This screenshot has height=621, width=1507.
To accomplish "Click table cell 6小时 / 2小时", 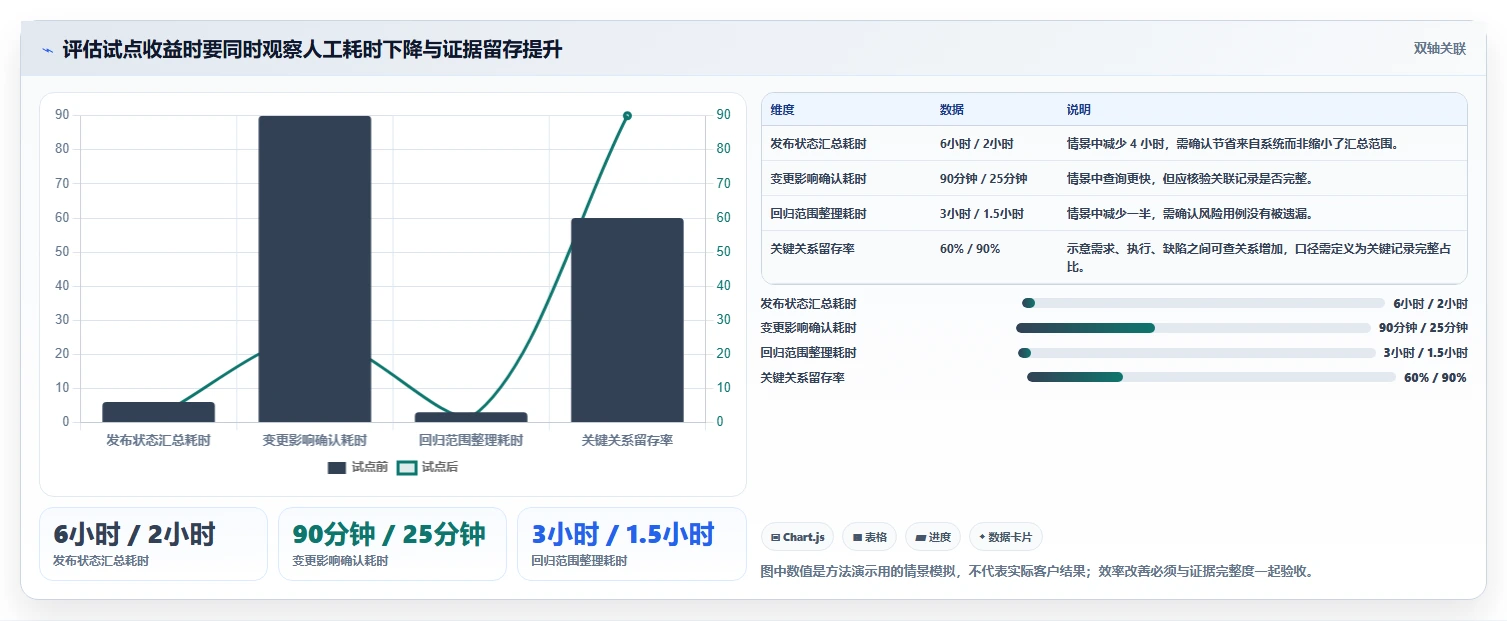I will [x=976, y=144].
